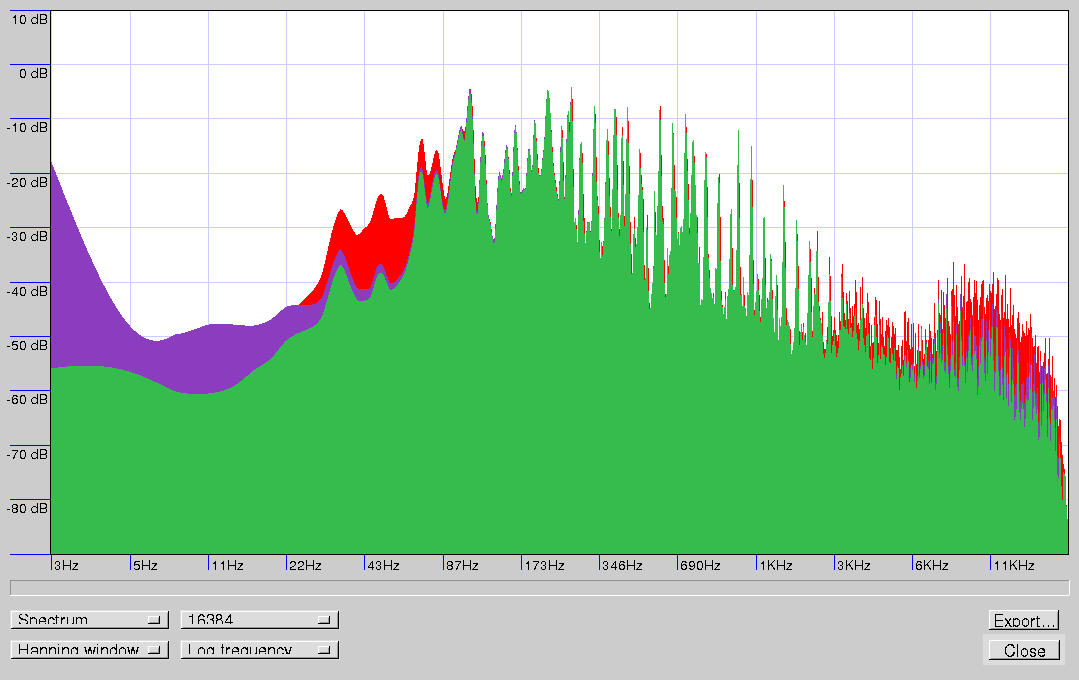The image size is (1079, 680).
Task: Click the Export... button
Action: tap(1023, 621)
